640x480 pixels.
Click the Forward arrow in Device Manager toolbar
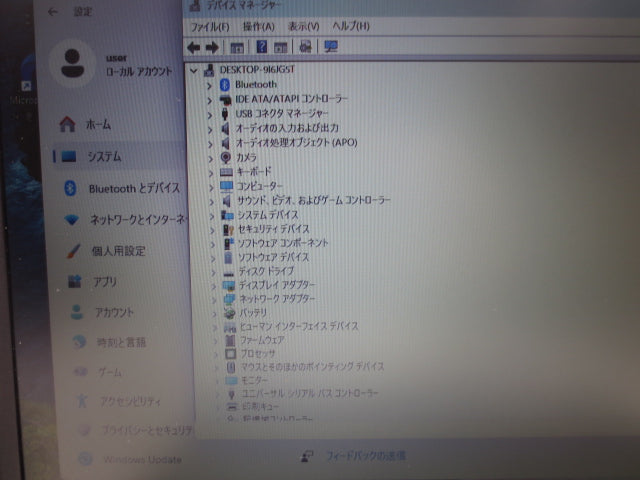pyautogui.click(x=212, y=48)
